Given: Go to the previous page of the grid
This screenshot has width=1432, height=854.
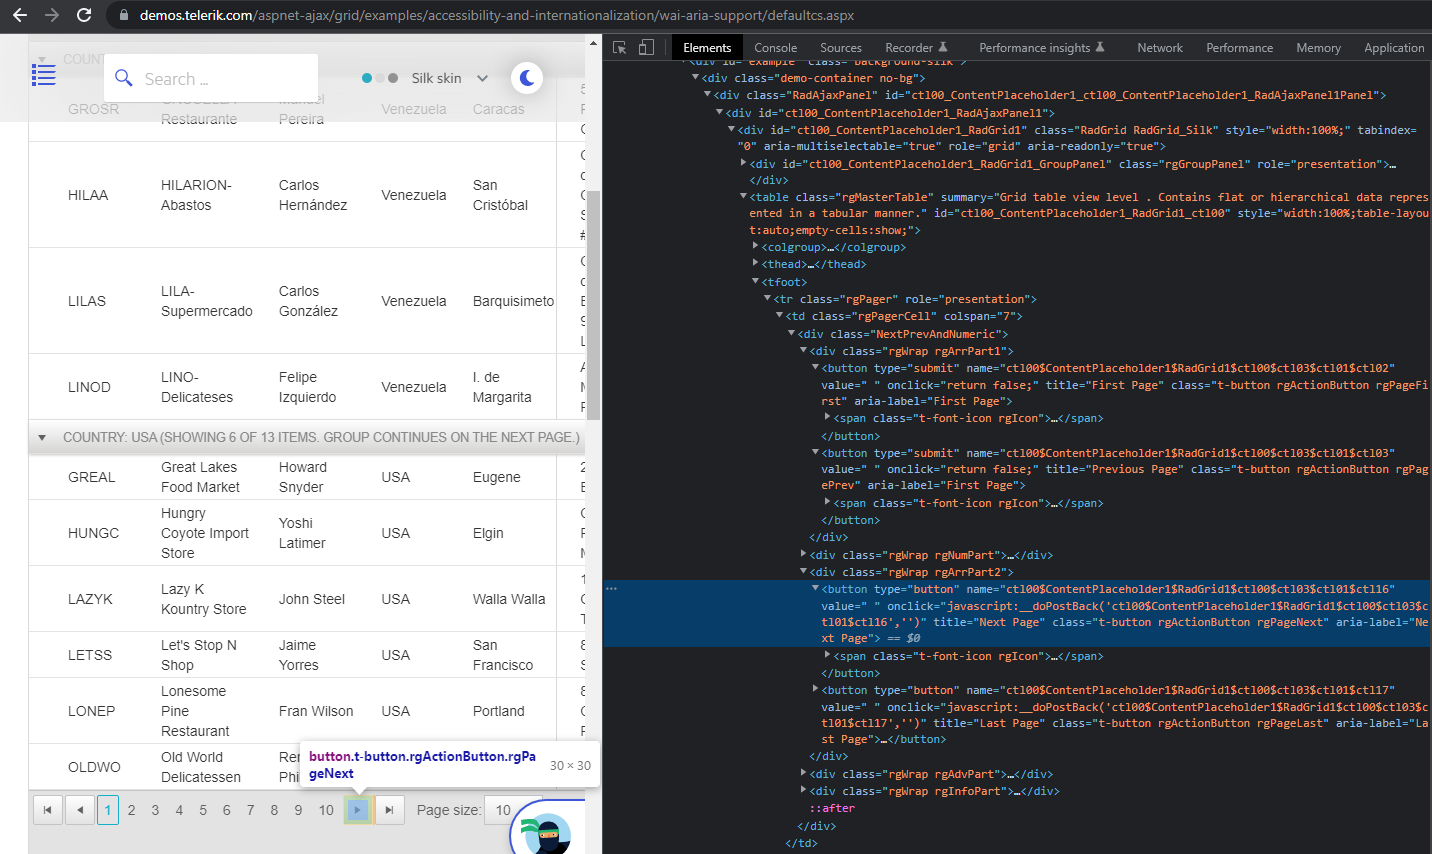Looking at the screenshot, I should pos(80,810).
